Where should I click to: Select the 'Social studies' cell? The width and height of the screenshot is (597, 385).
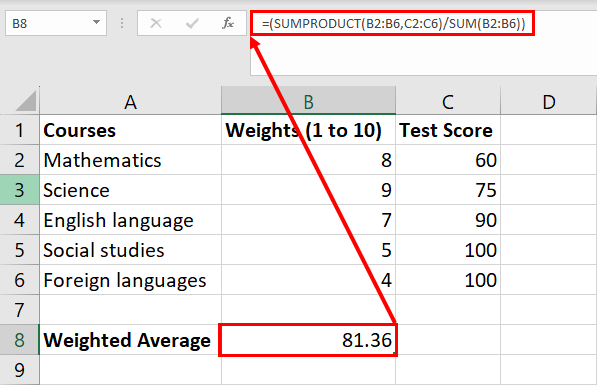130,250
